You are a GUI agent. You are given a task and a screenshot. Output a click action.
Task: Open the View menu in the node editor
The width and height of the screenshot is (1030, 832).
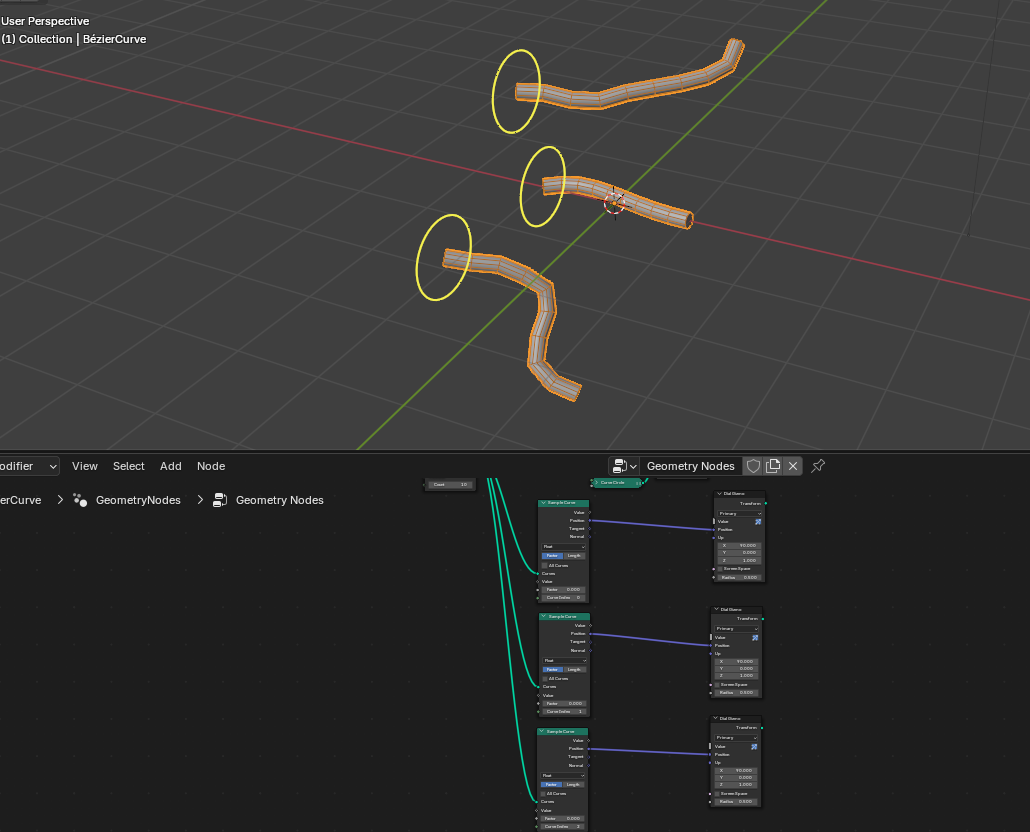click(85, 466)
